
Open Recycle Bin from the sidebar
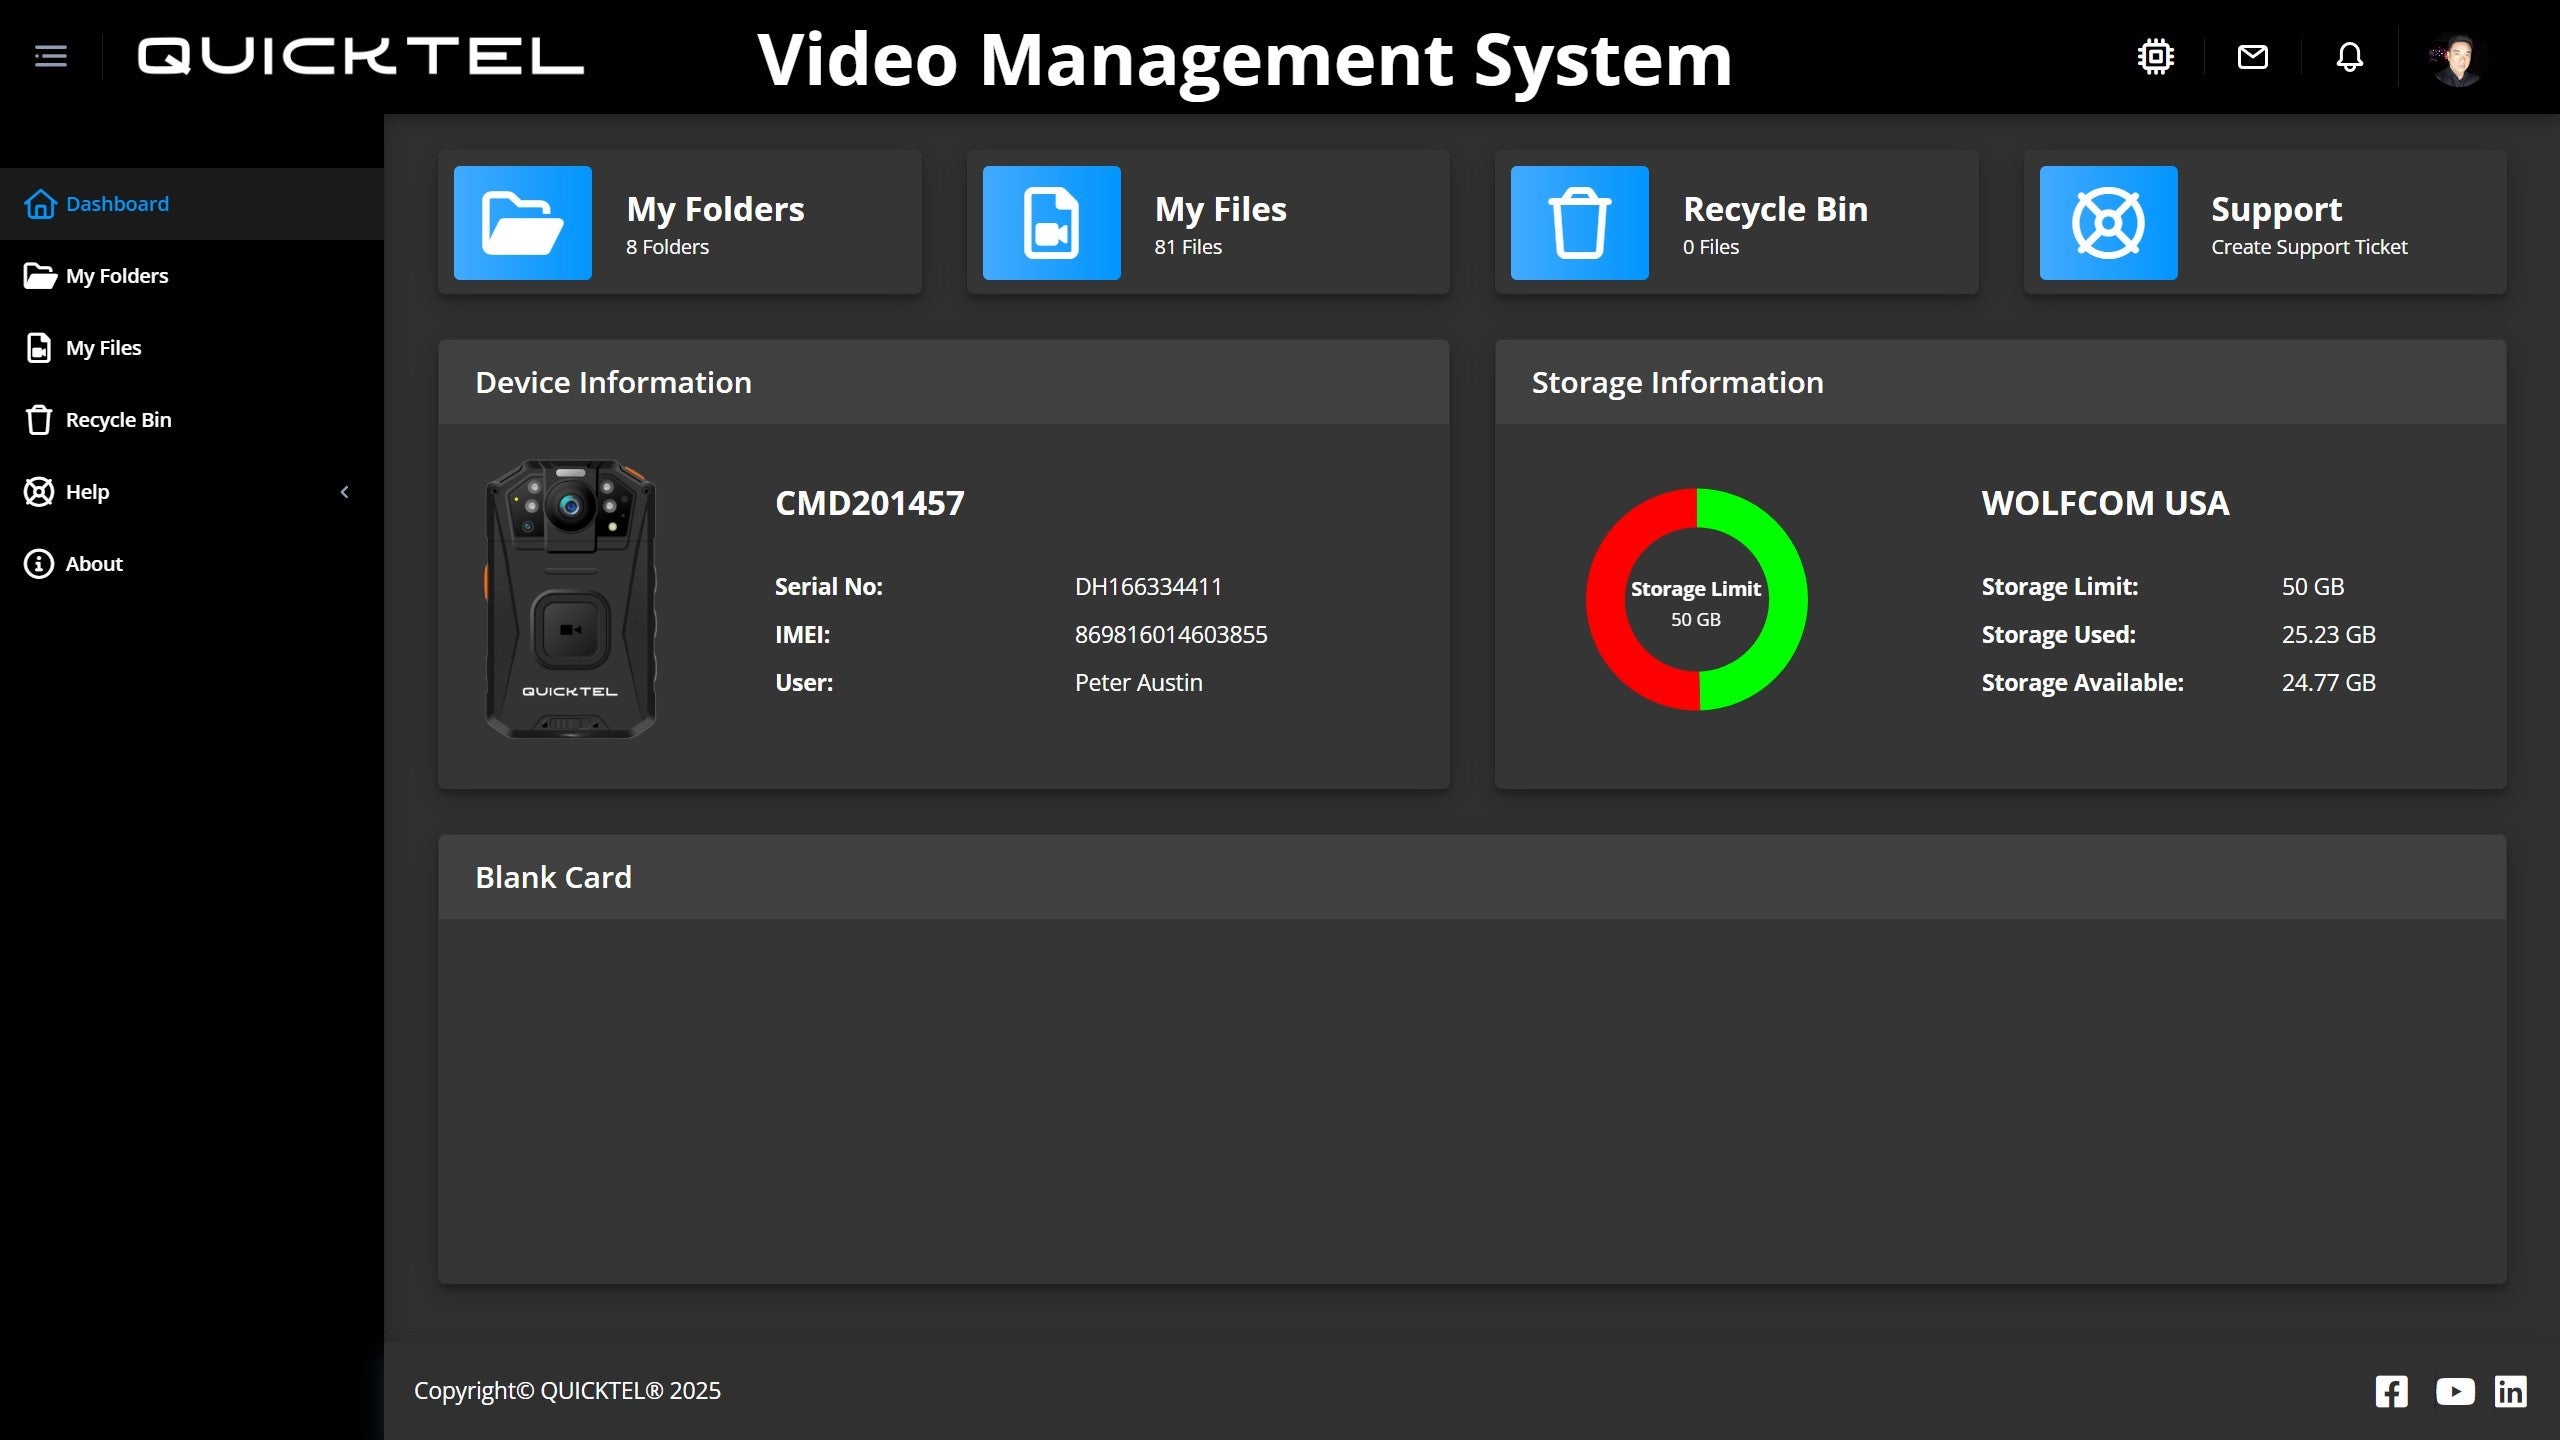(118, 420)
